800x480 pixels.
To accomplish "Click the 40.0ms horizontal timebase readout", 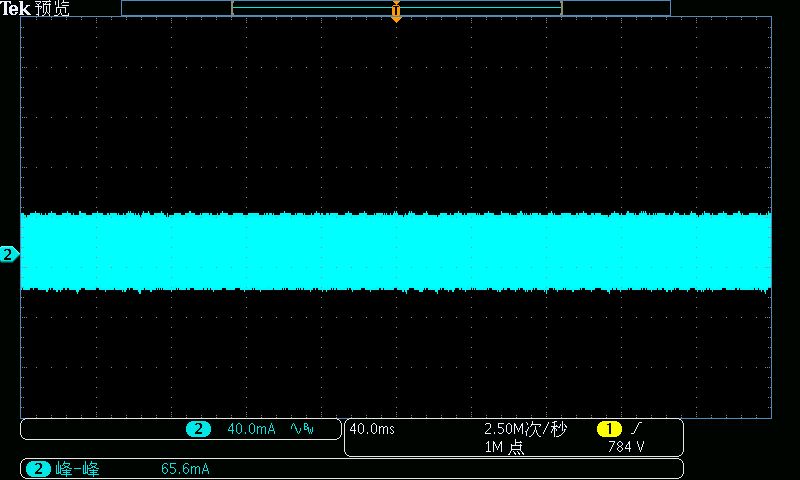I will pos(372,429).
